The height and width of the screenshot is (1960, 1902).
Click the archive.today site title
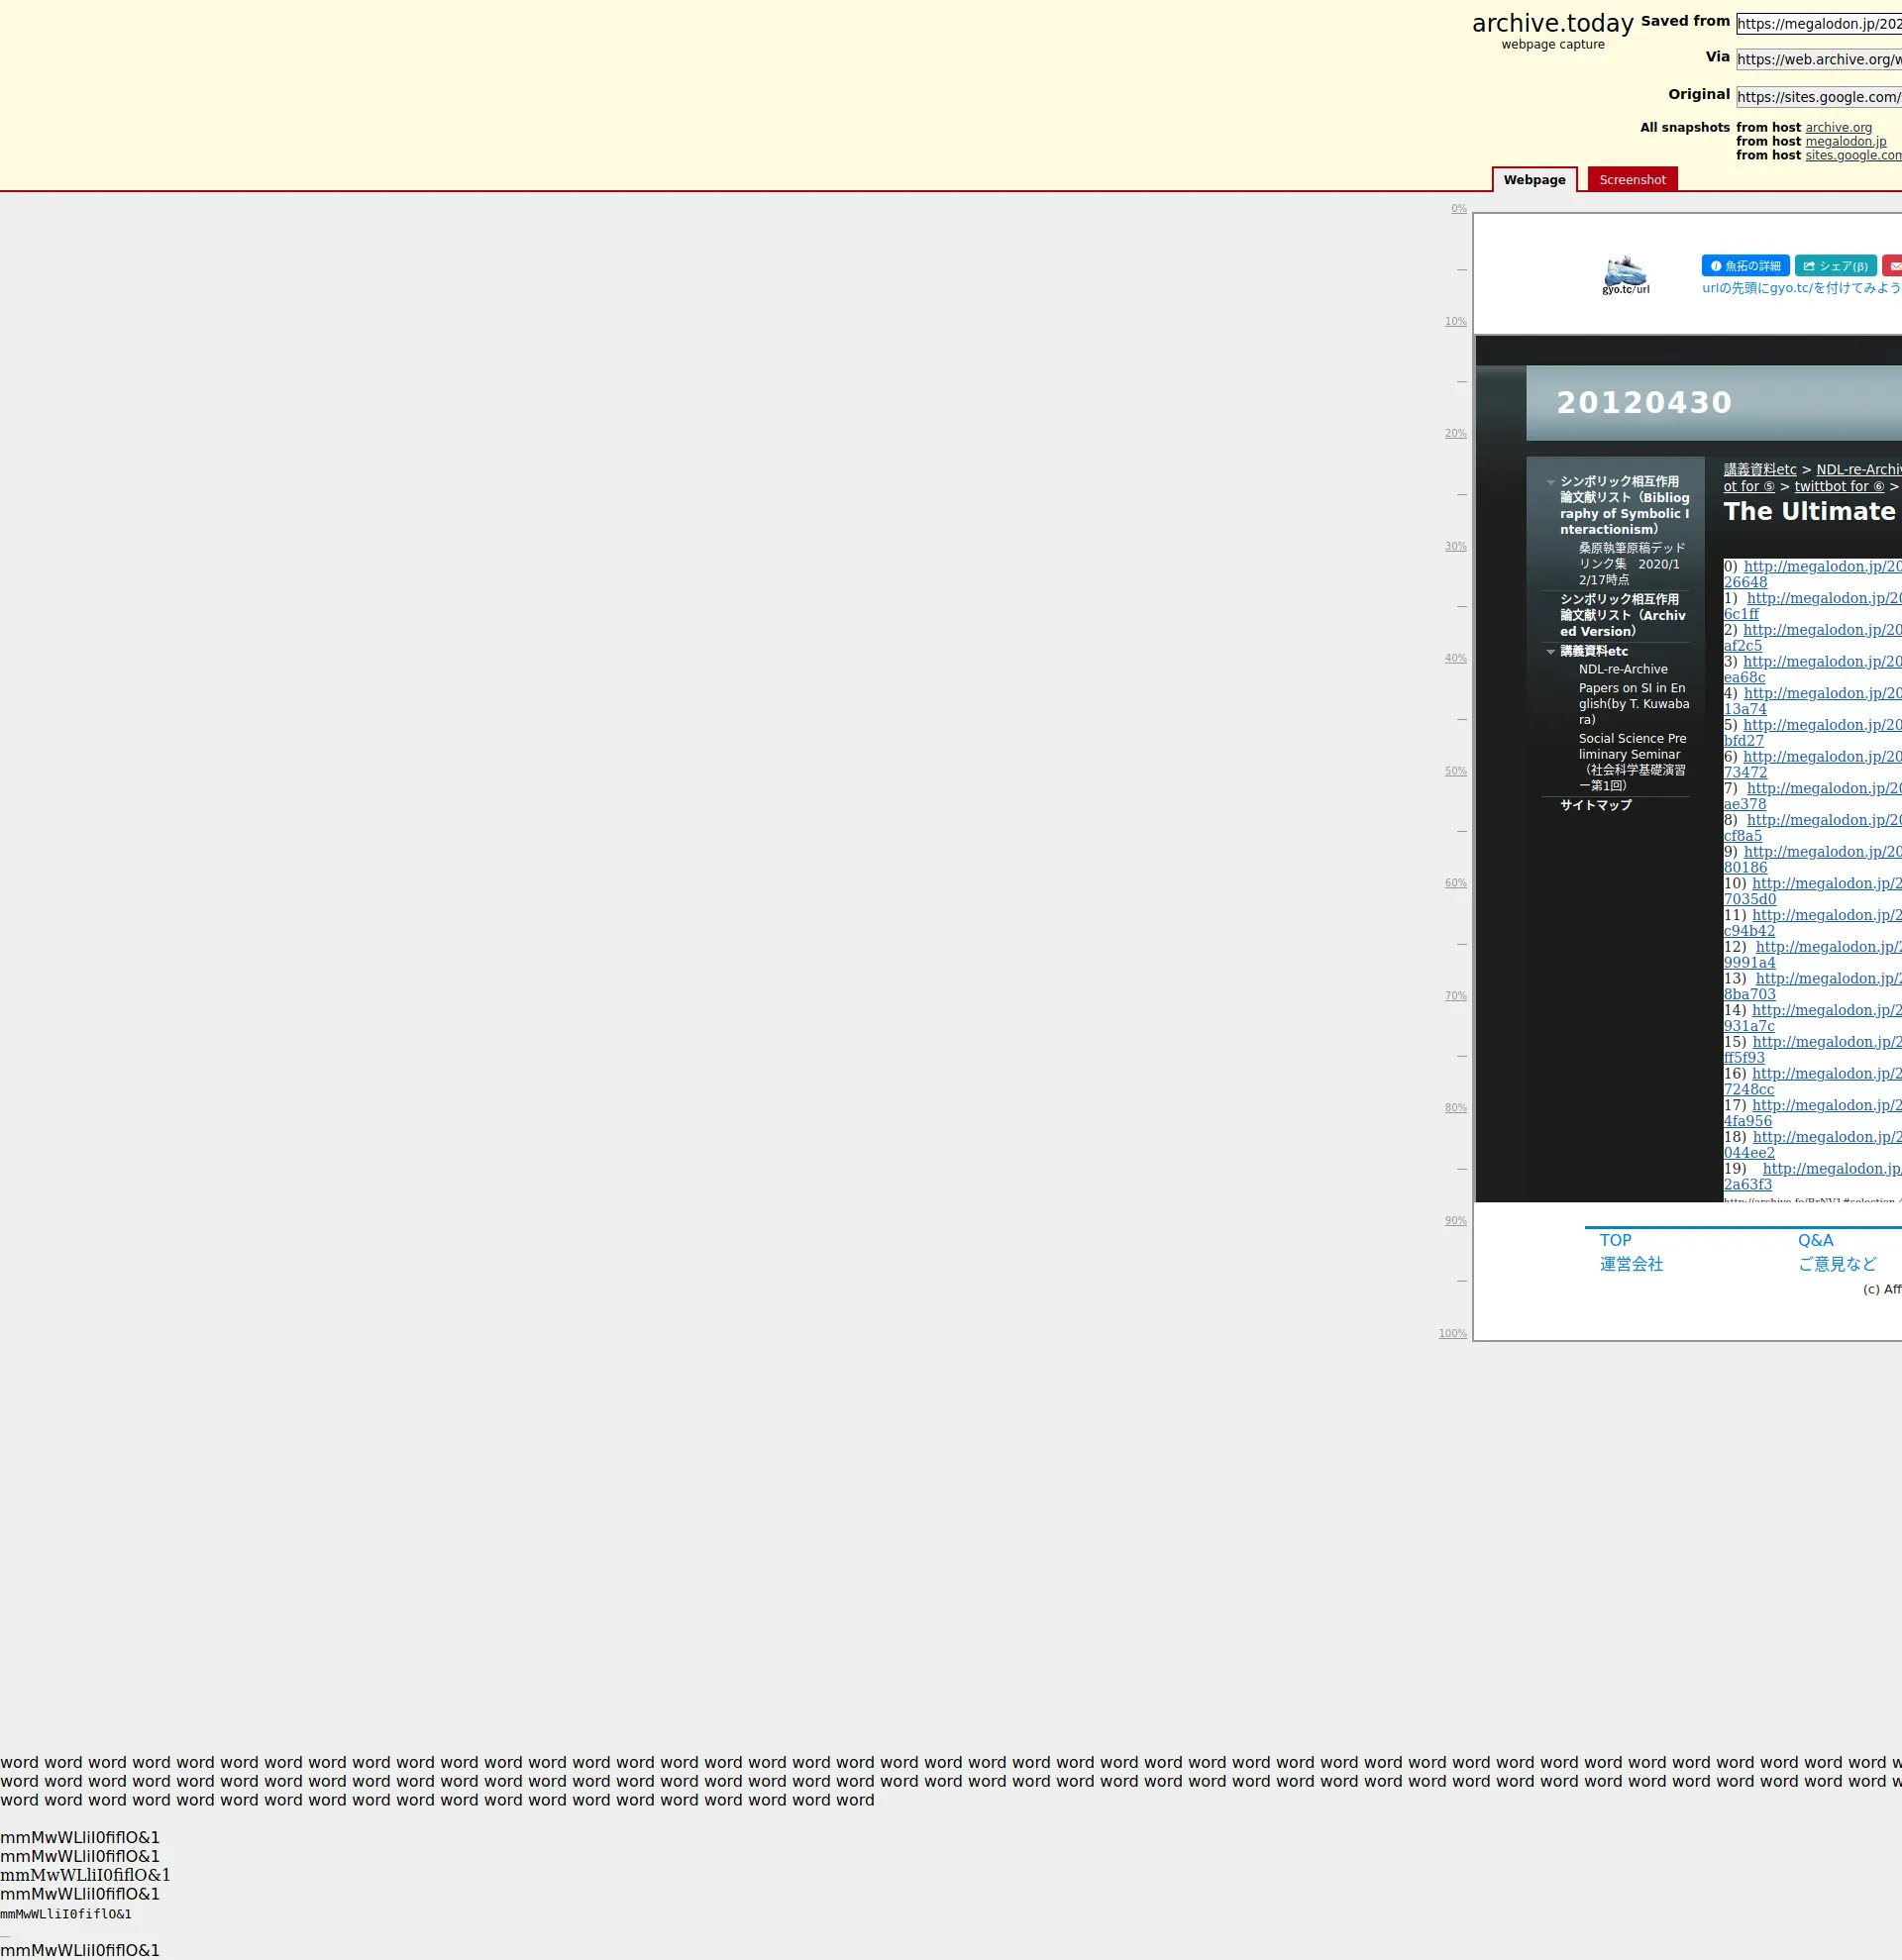[1552, 23]
